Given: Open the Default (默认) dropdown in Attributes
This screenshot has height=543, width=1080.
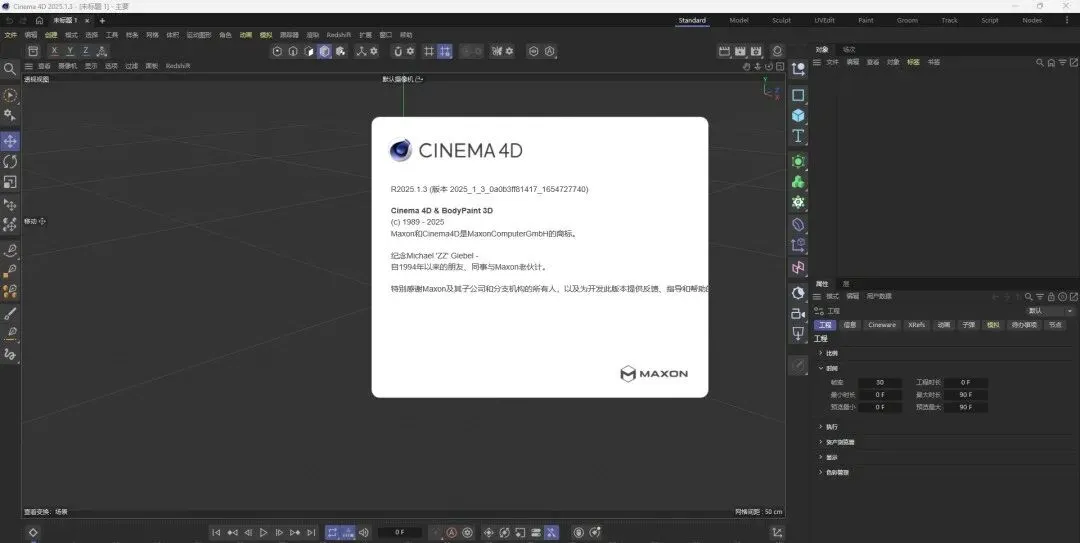Looking at the screenshot, I should pyautogui.click(x=1048, y=311).
